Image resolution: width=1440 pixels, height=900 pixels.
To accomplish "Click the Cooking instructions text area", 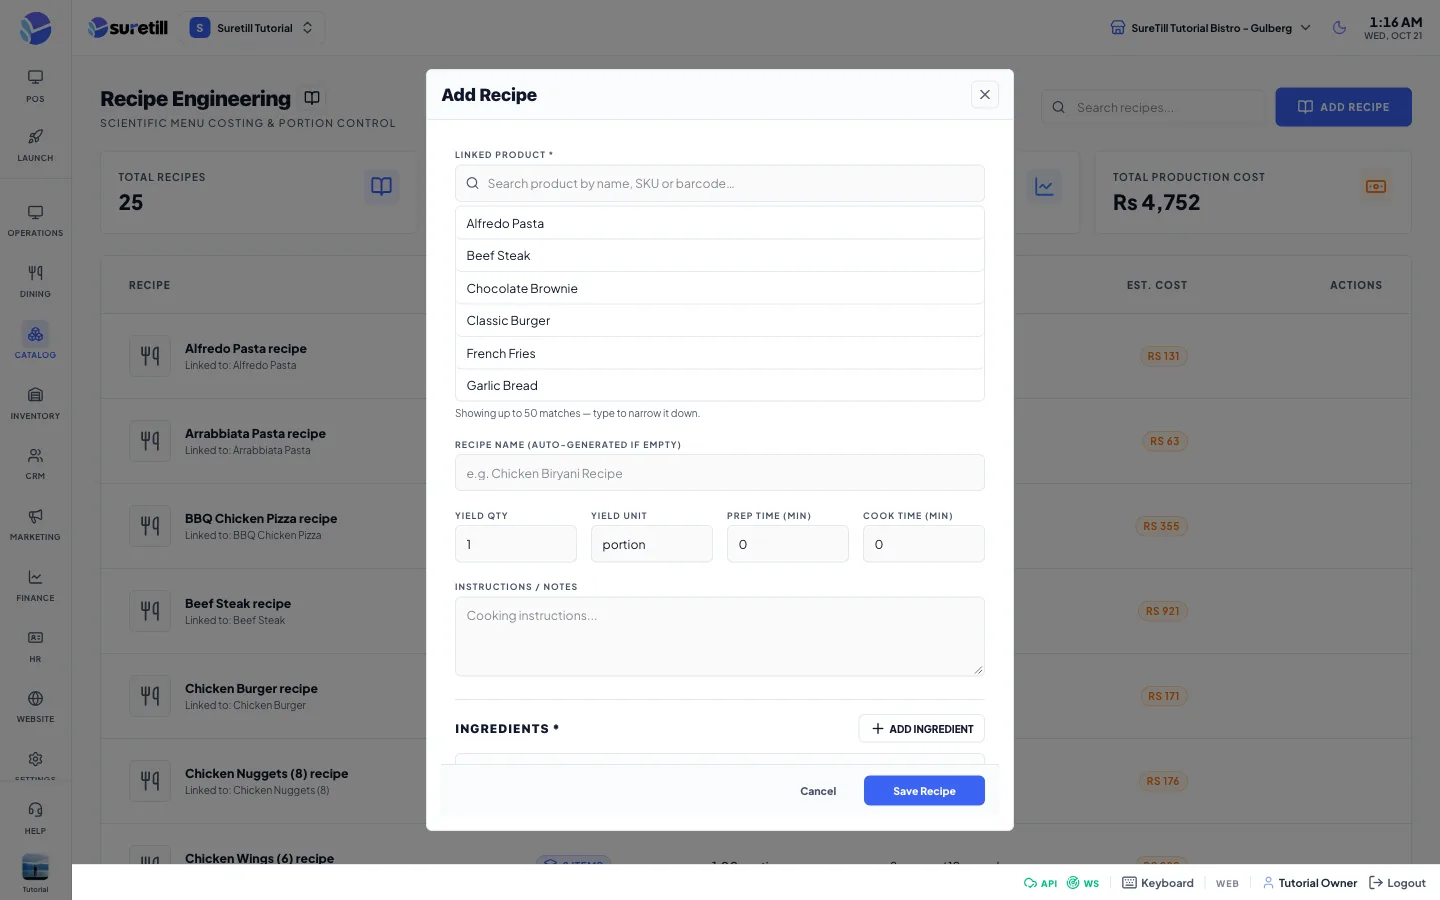I will tap(720, 637).
